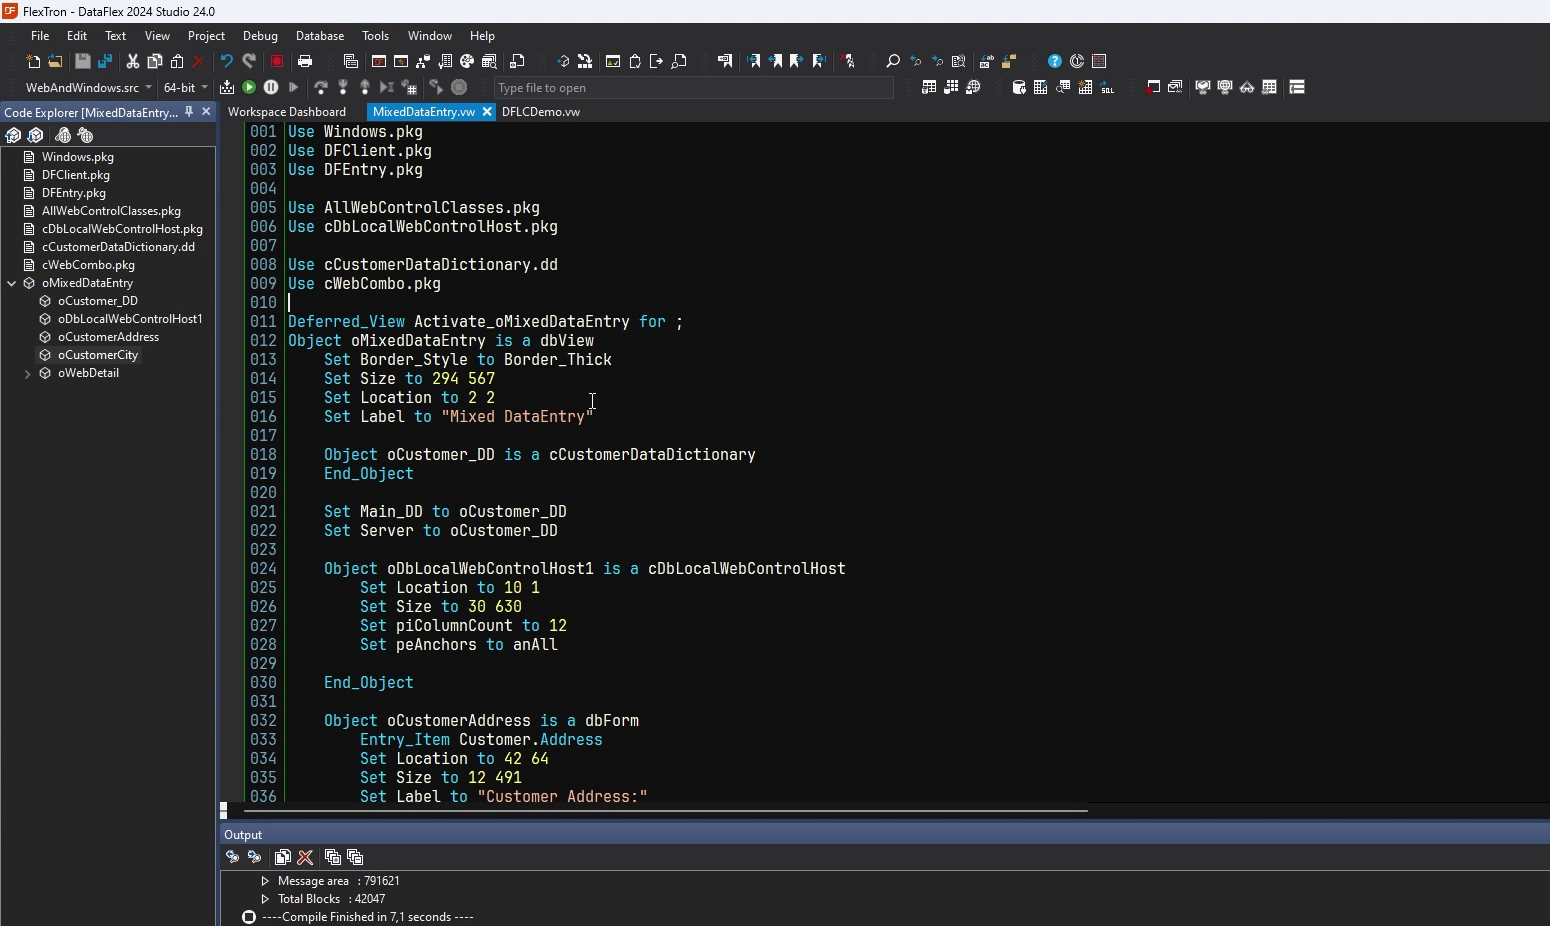Click the Find magnifier icon
This screenshot has width=1550, height=926.
(x=893, y=62)
